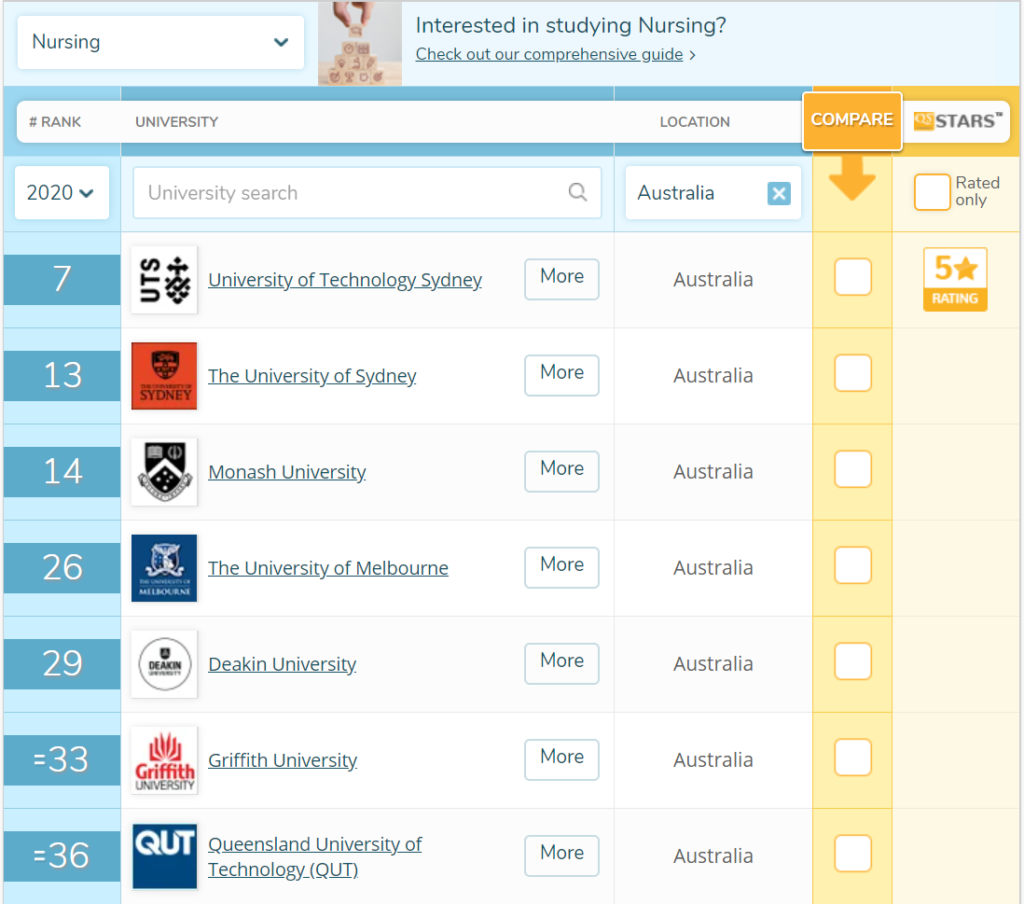The image size is (1024, 904).
Task: Open the Deakin University link
Action: (x=282, y=664)
